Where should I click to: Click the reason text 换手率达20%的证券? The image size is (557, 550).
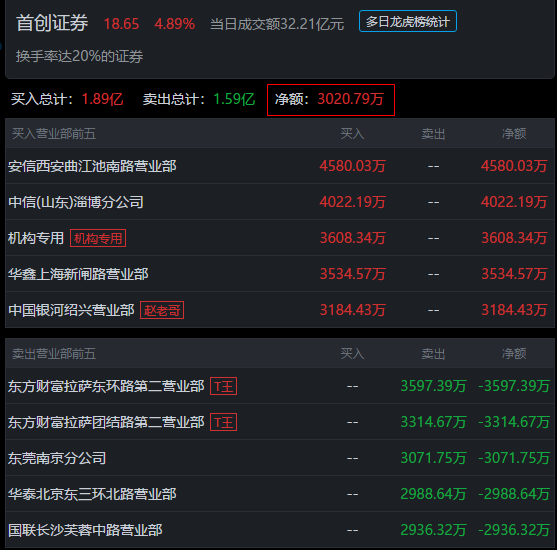[x=79, y=56]
